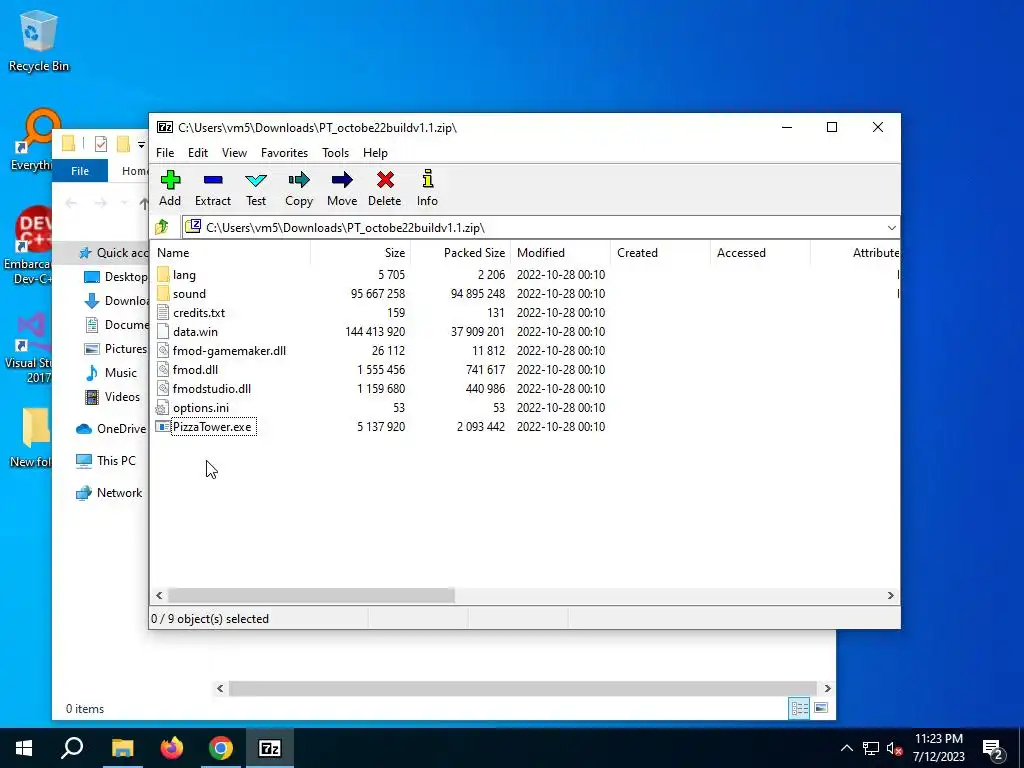Select the Visual Studio 2017 desktop icon
This screenshot has height=768, width=1024.
pos(33,332)
